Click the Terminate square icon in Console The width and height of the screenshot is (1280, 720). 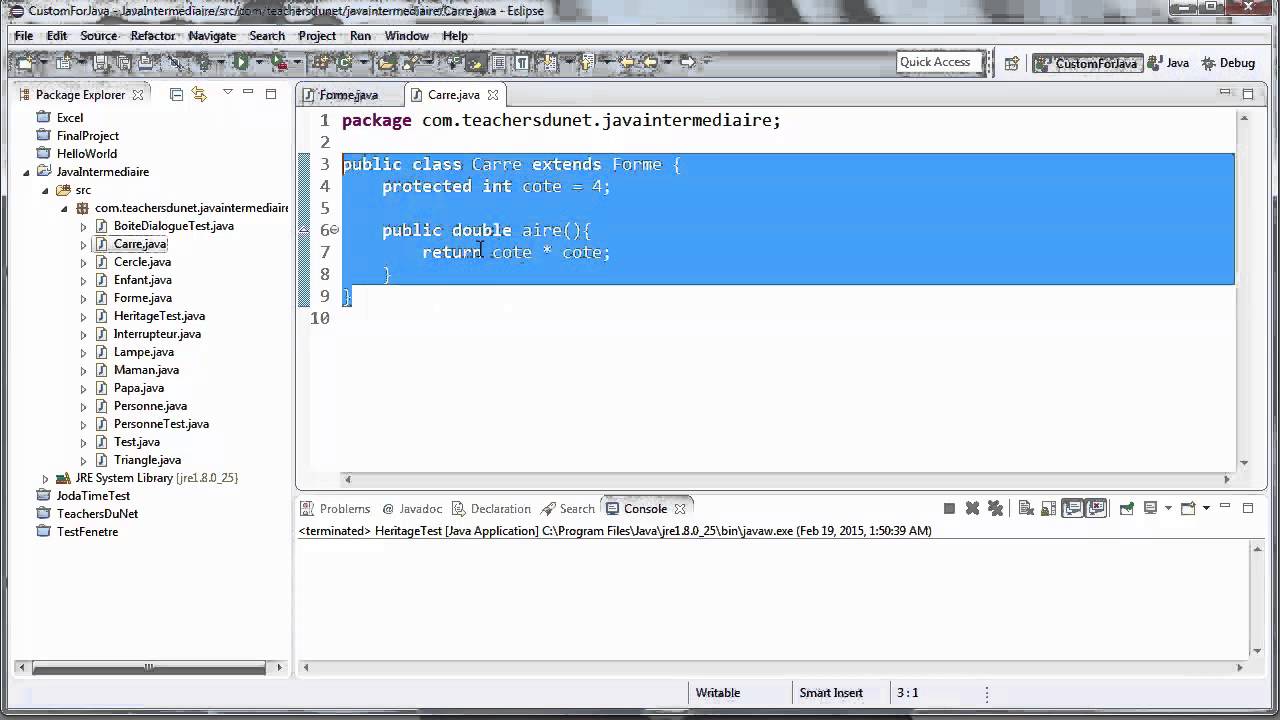(949, 508)
